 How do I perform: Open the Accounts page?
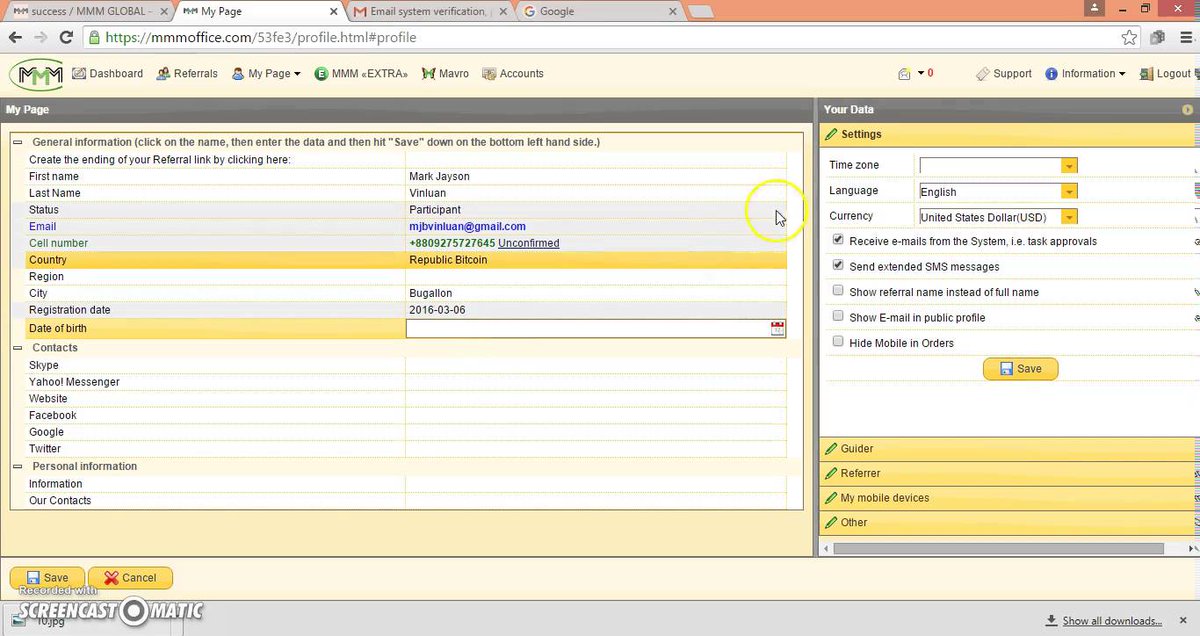tap(513, 74)
